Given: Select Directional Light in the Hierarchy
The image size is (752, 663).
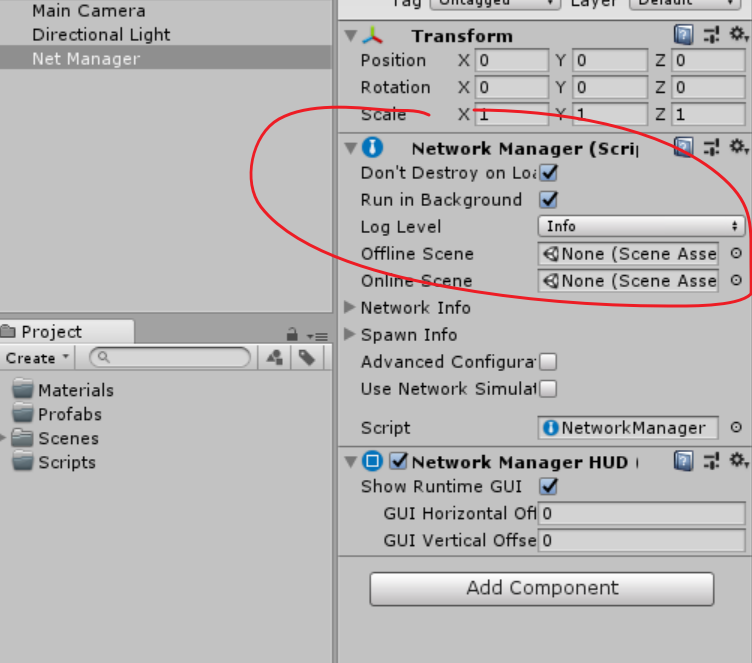Looking at the screenshot, I should (165, 35).
